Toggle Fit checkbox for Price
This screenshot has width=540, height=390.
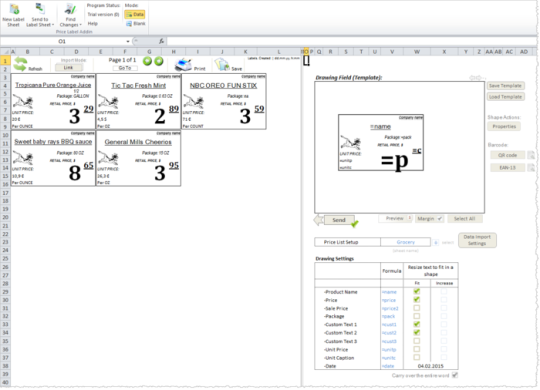pos(417,300)
